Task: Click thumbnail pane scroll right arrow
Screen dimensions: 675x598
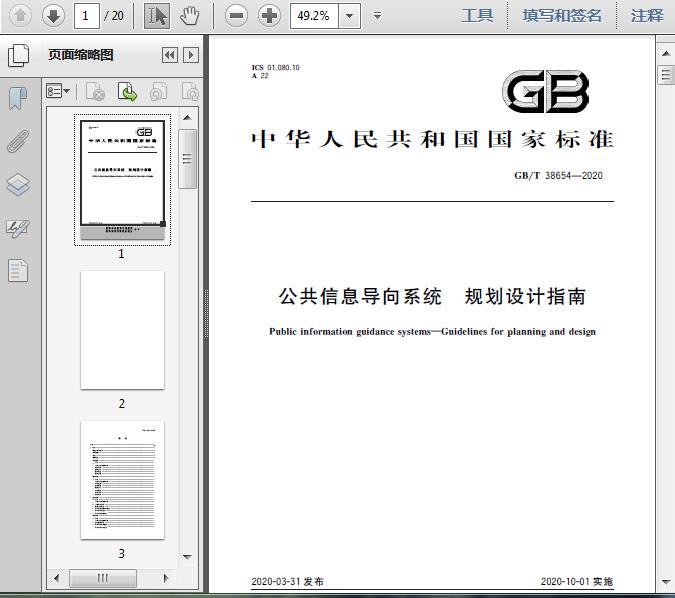Action: pos(166,578)
